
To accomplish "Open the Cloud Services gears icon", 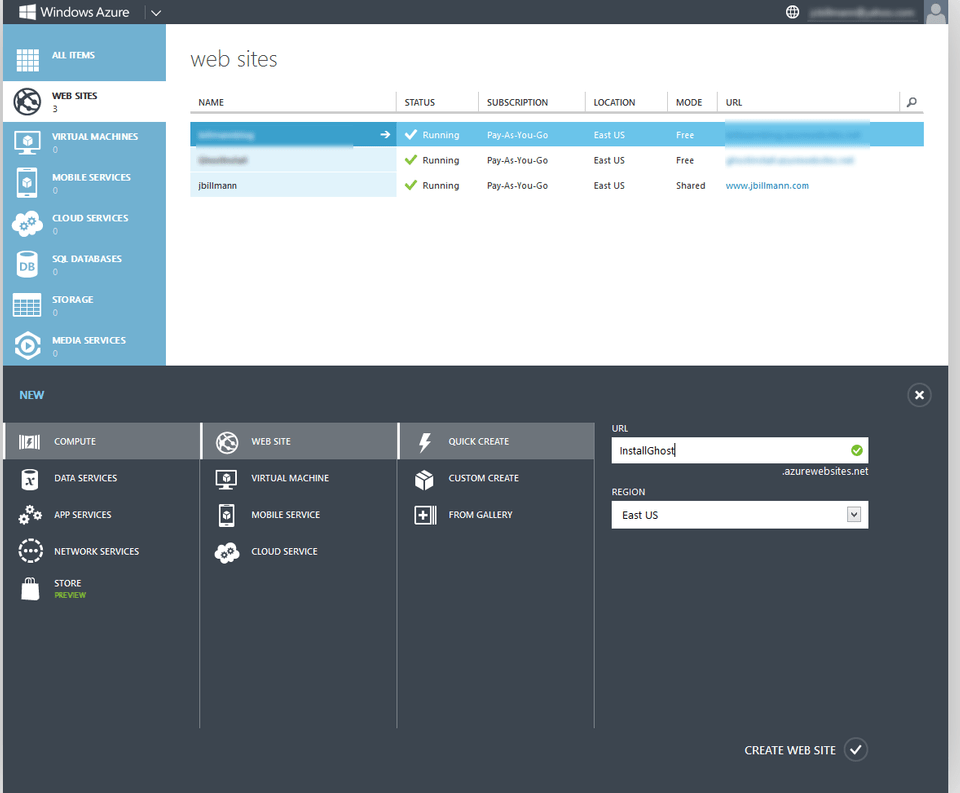I will coord(27,224).
